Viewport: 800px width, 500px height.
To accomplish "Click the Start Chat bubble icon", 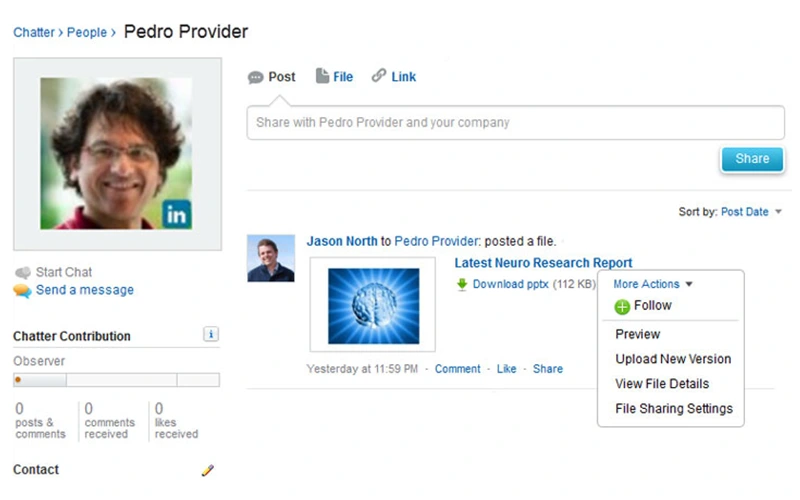I will (x=22, y=272).
